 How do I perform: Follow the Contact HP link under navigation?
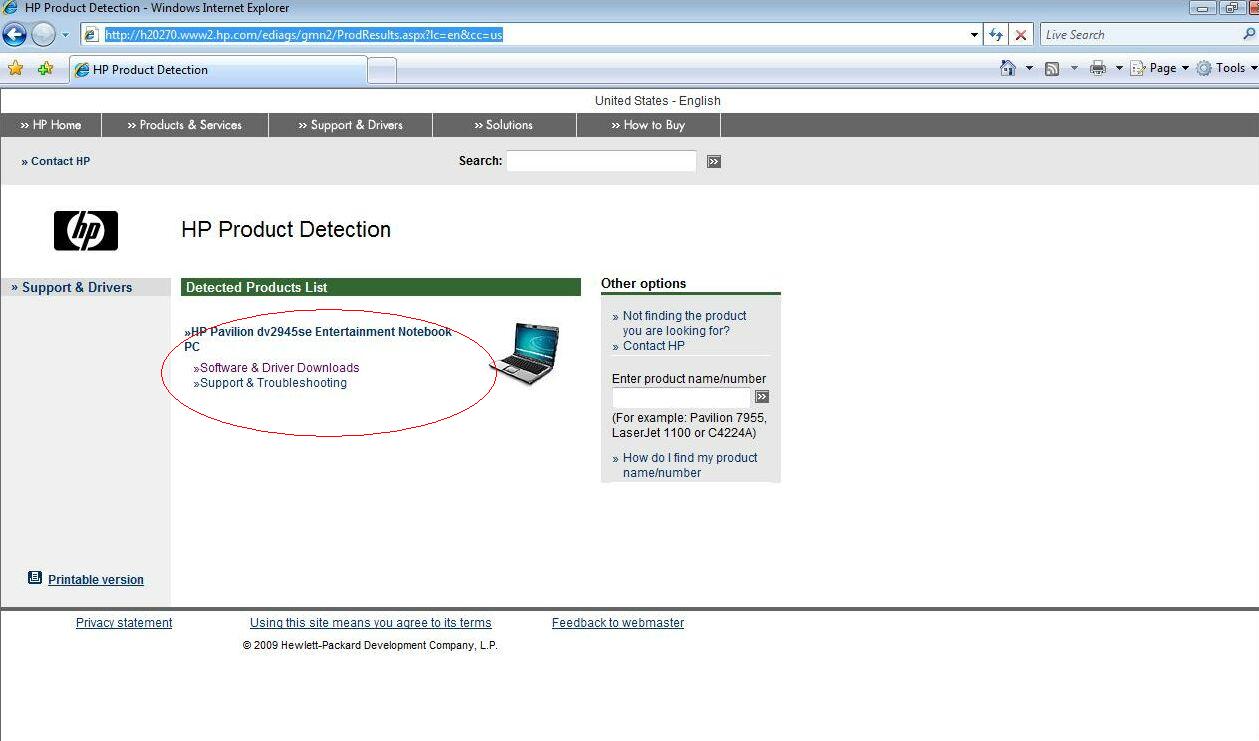56,161
